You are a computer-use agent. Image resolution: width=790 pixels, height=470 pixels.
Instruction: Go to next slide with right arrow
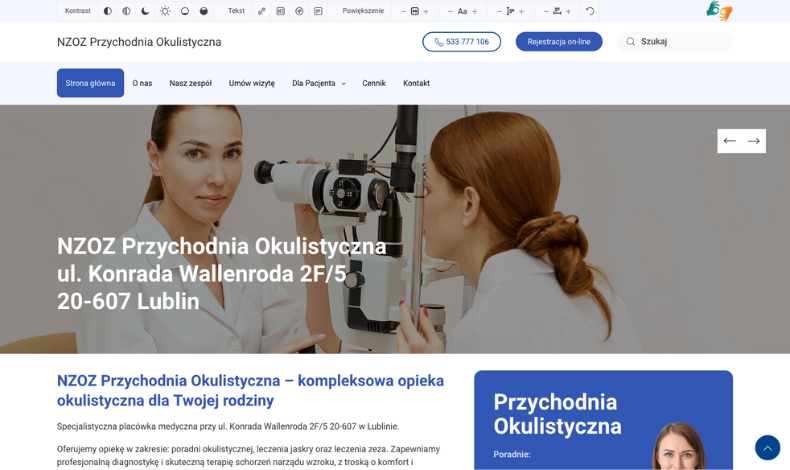tap(754, 141)
